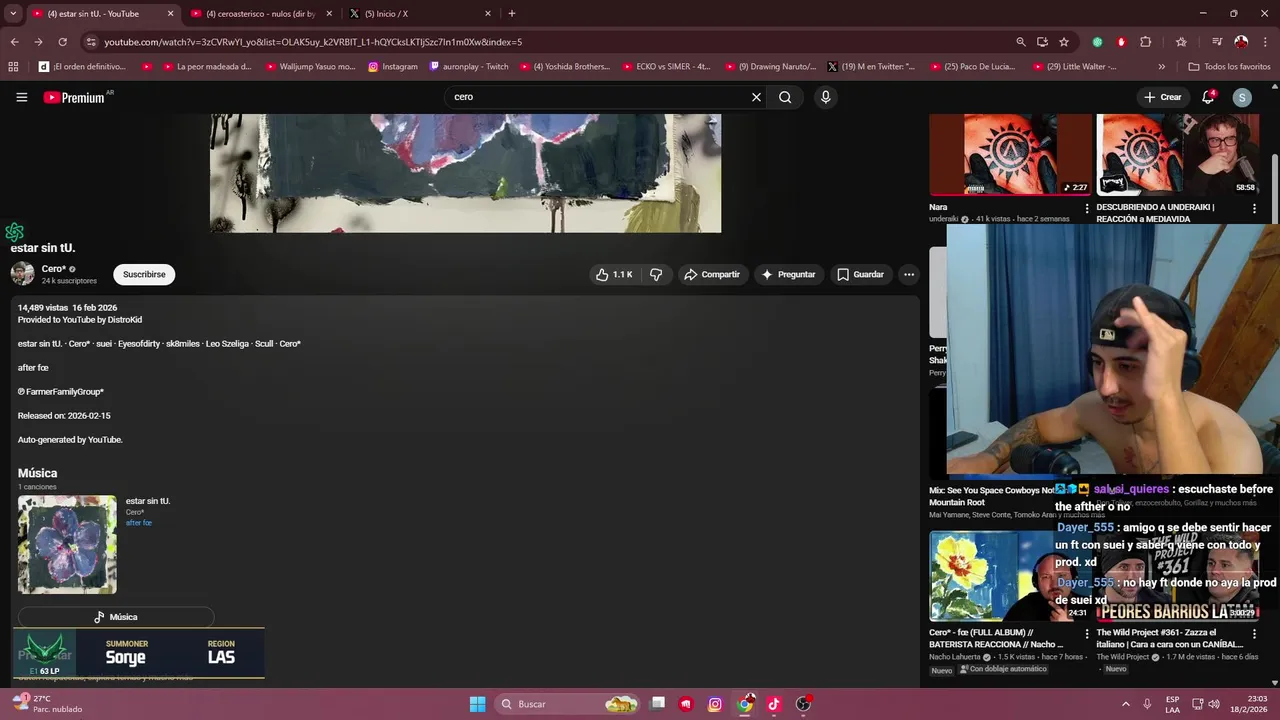1280x720 pixels.
Task: Click the Preguntar button
Action: click(788, 274)
